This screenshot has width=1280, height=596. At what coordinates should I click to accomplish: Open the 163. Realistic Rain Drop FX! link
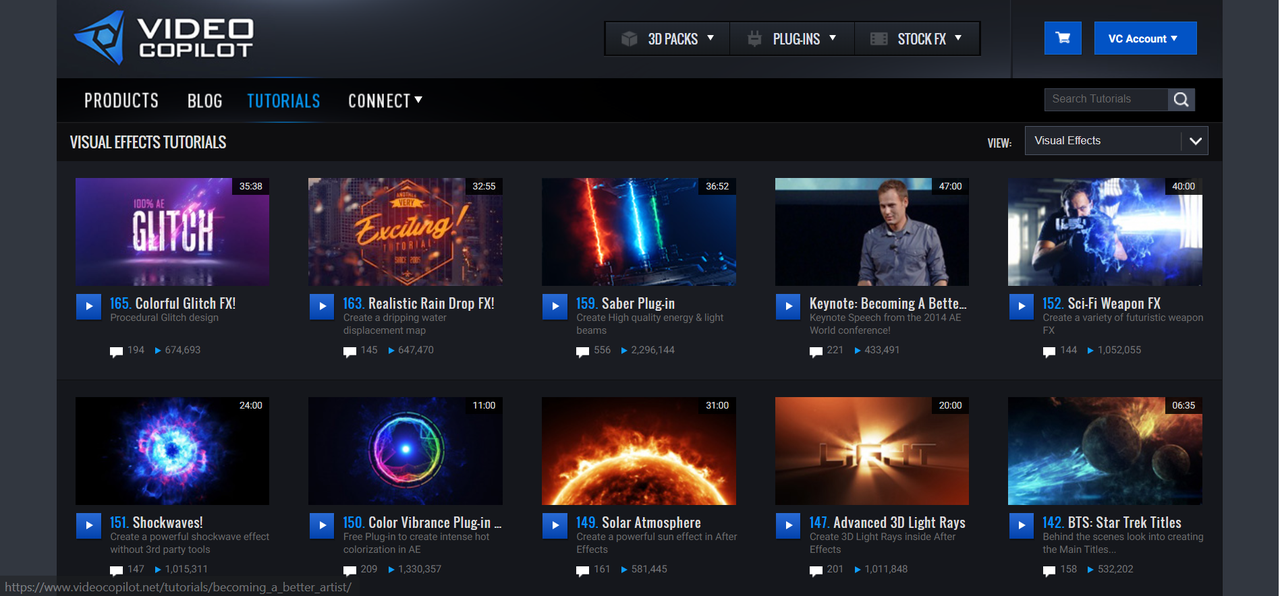[419, 303]
